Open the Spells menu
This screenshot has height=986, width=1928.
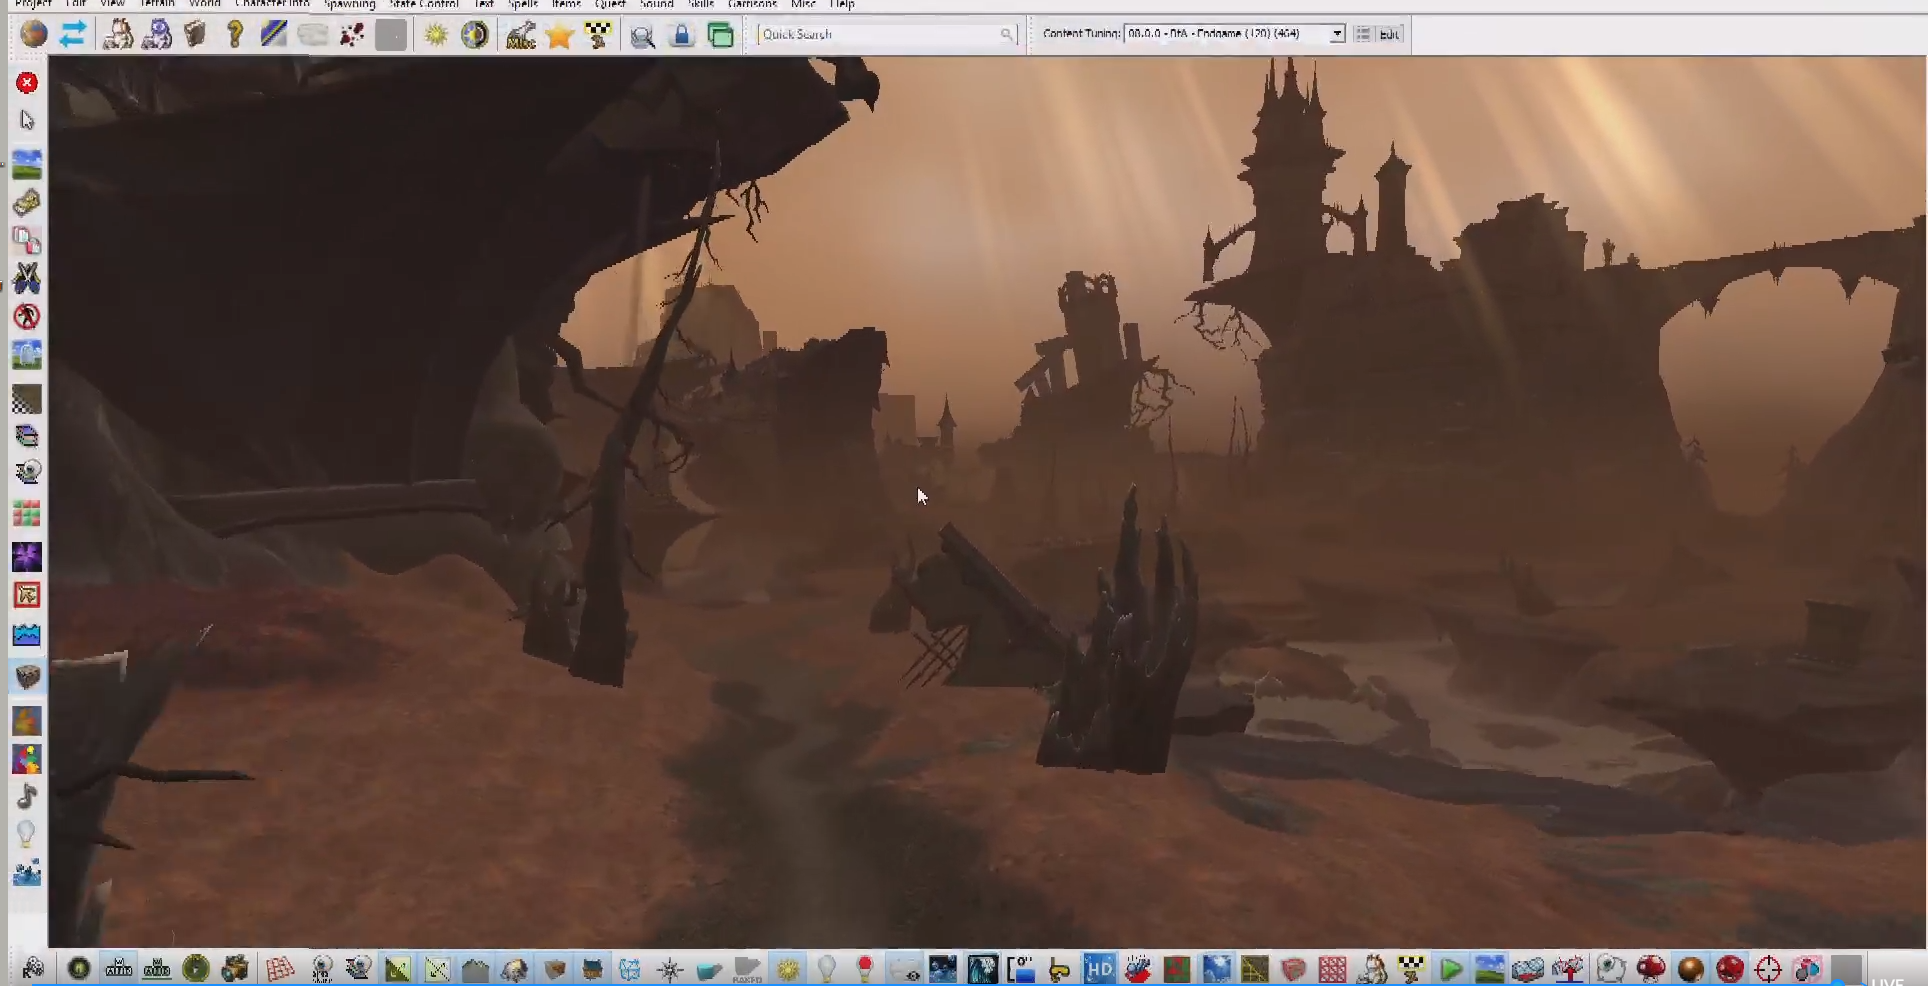(522, 4)
